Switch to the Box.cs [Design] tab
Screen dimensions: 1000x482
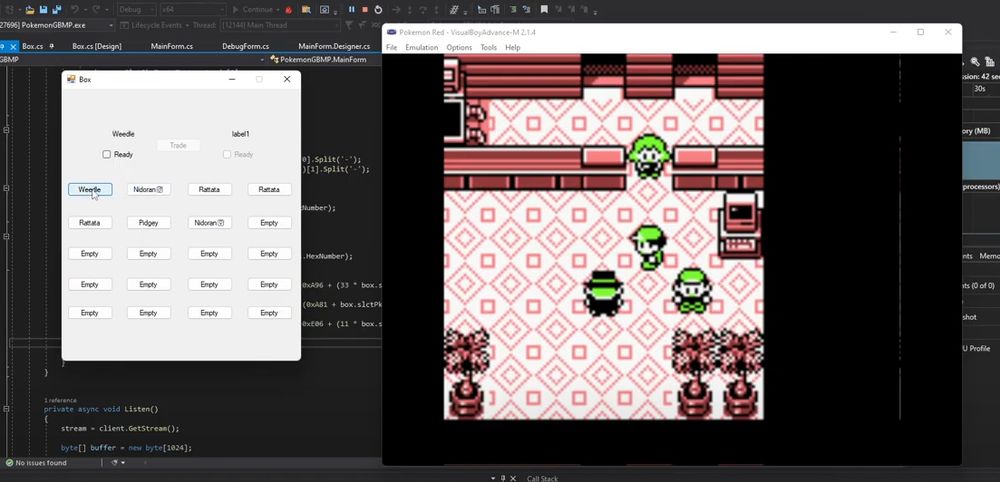click(x=97, y=46)
